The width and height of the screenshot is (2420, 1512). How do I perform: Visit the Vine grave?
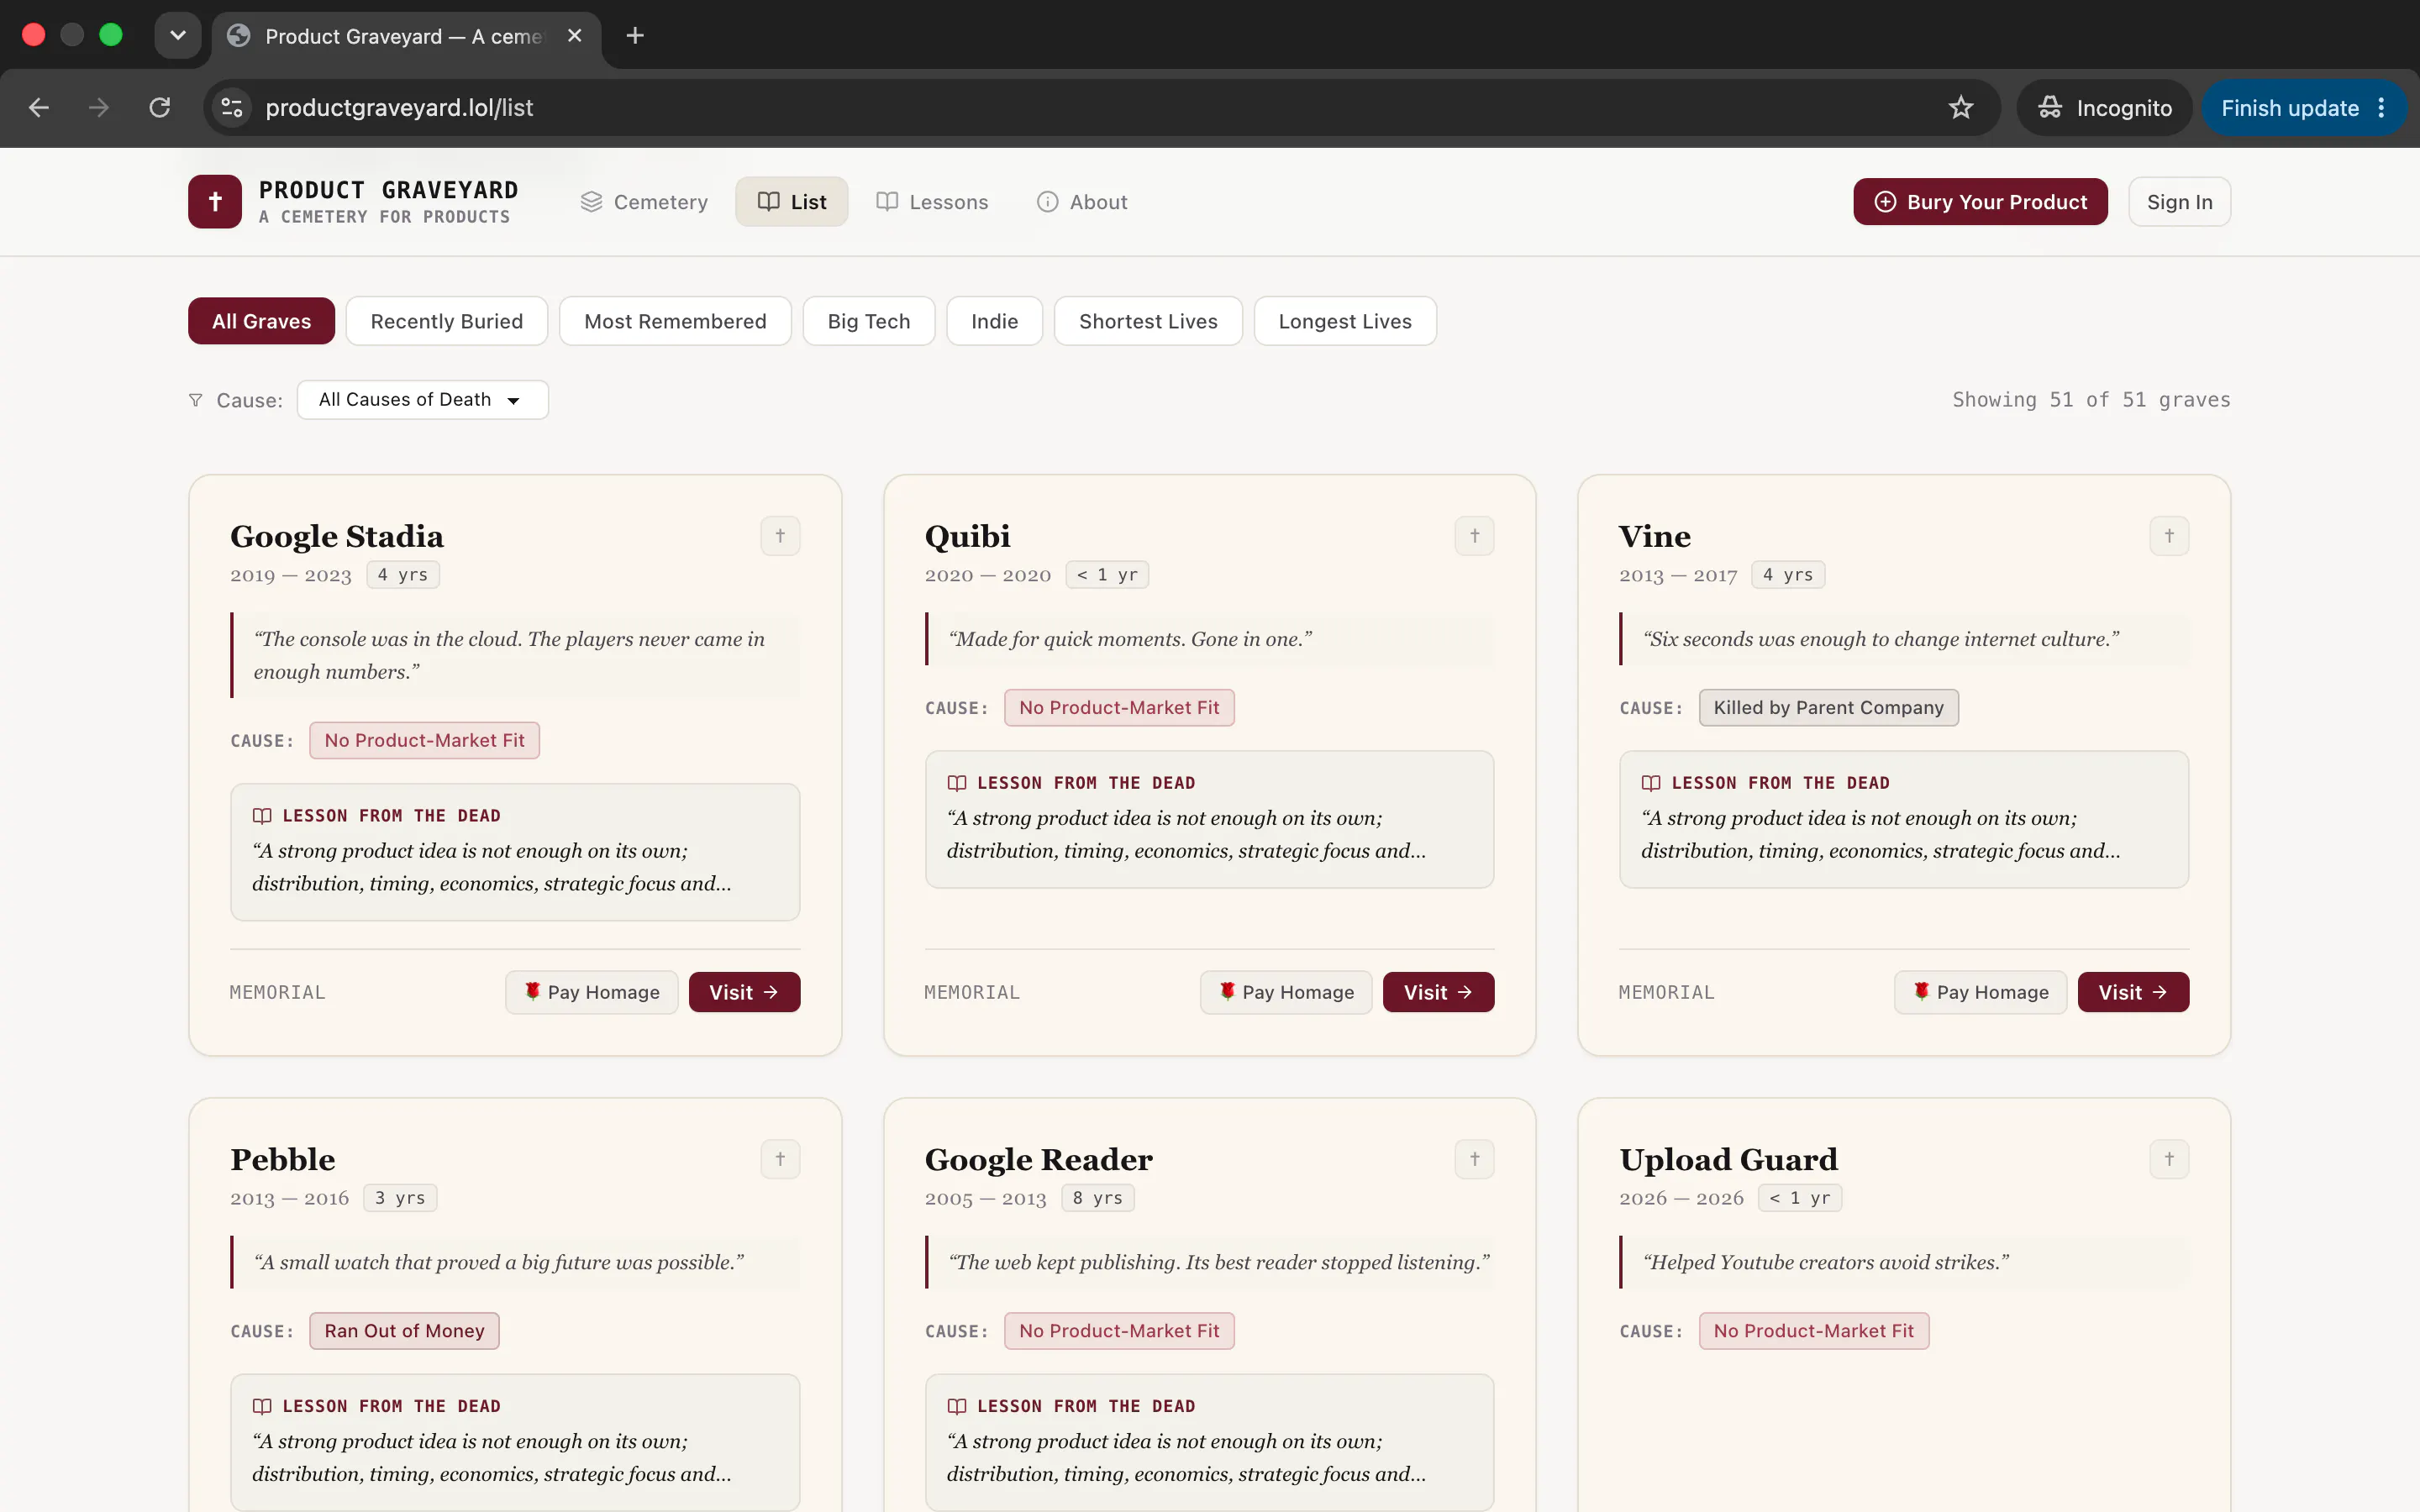tap(2133, 992)
